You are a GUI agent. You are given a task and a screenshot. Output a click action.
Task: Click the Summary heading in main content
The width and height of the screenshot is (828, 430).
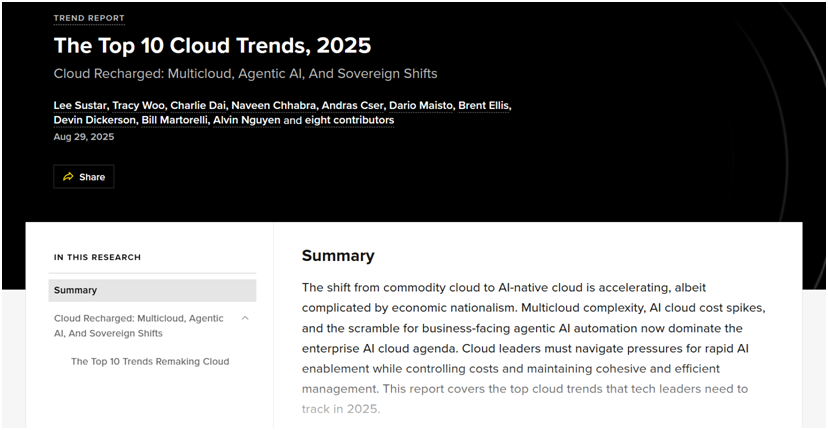pos(338,256)
